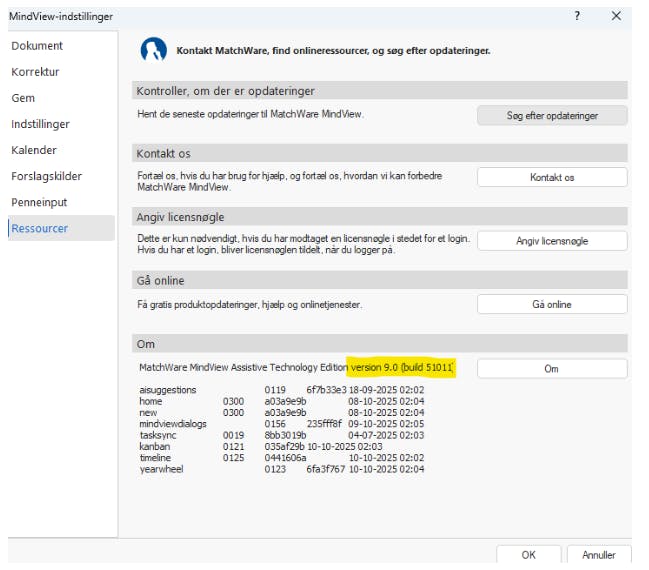The height and width of the screenshot is (570, 649).
Task: Click the help question mark icon
Action: [x=577, y=16]
